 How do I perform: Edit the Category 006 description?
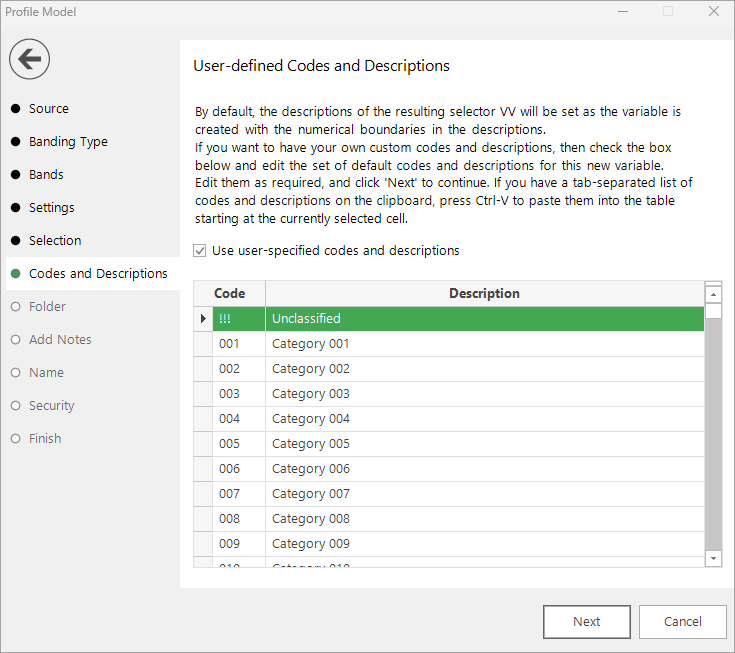coord(485,469)
